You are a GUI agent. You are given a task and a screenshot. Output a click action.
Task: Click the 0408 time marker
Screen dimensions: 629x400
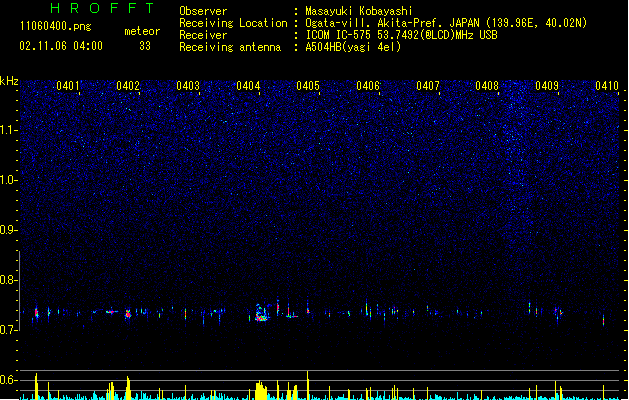point(487,86)
